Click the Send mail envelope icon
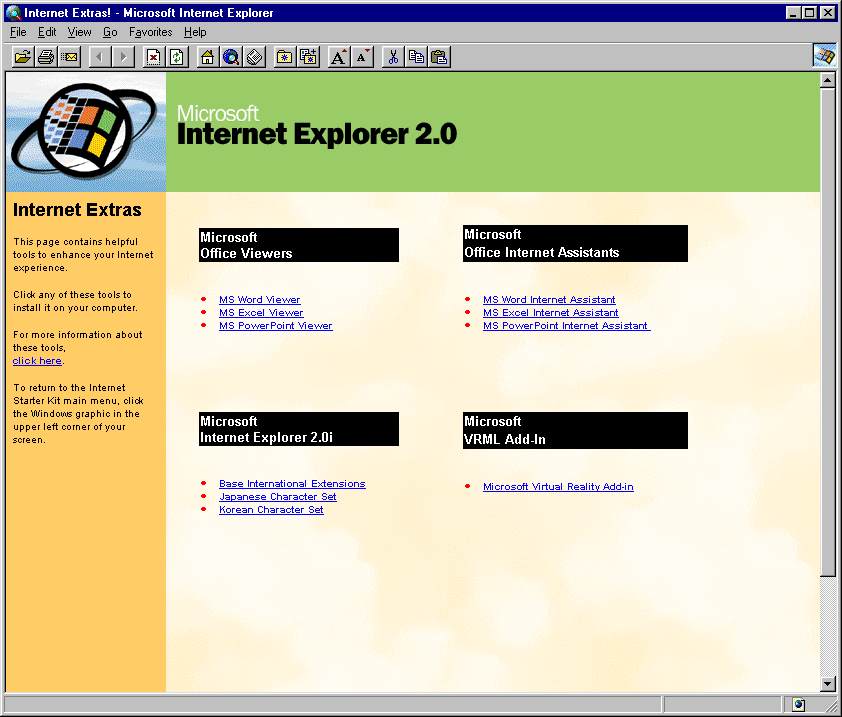The width and height of the screenshot is (842, 717). (x=69, y=56)
